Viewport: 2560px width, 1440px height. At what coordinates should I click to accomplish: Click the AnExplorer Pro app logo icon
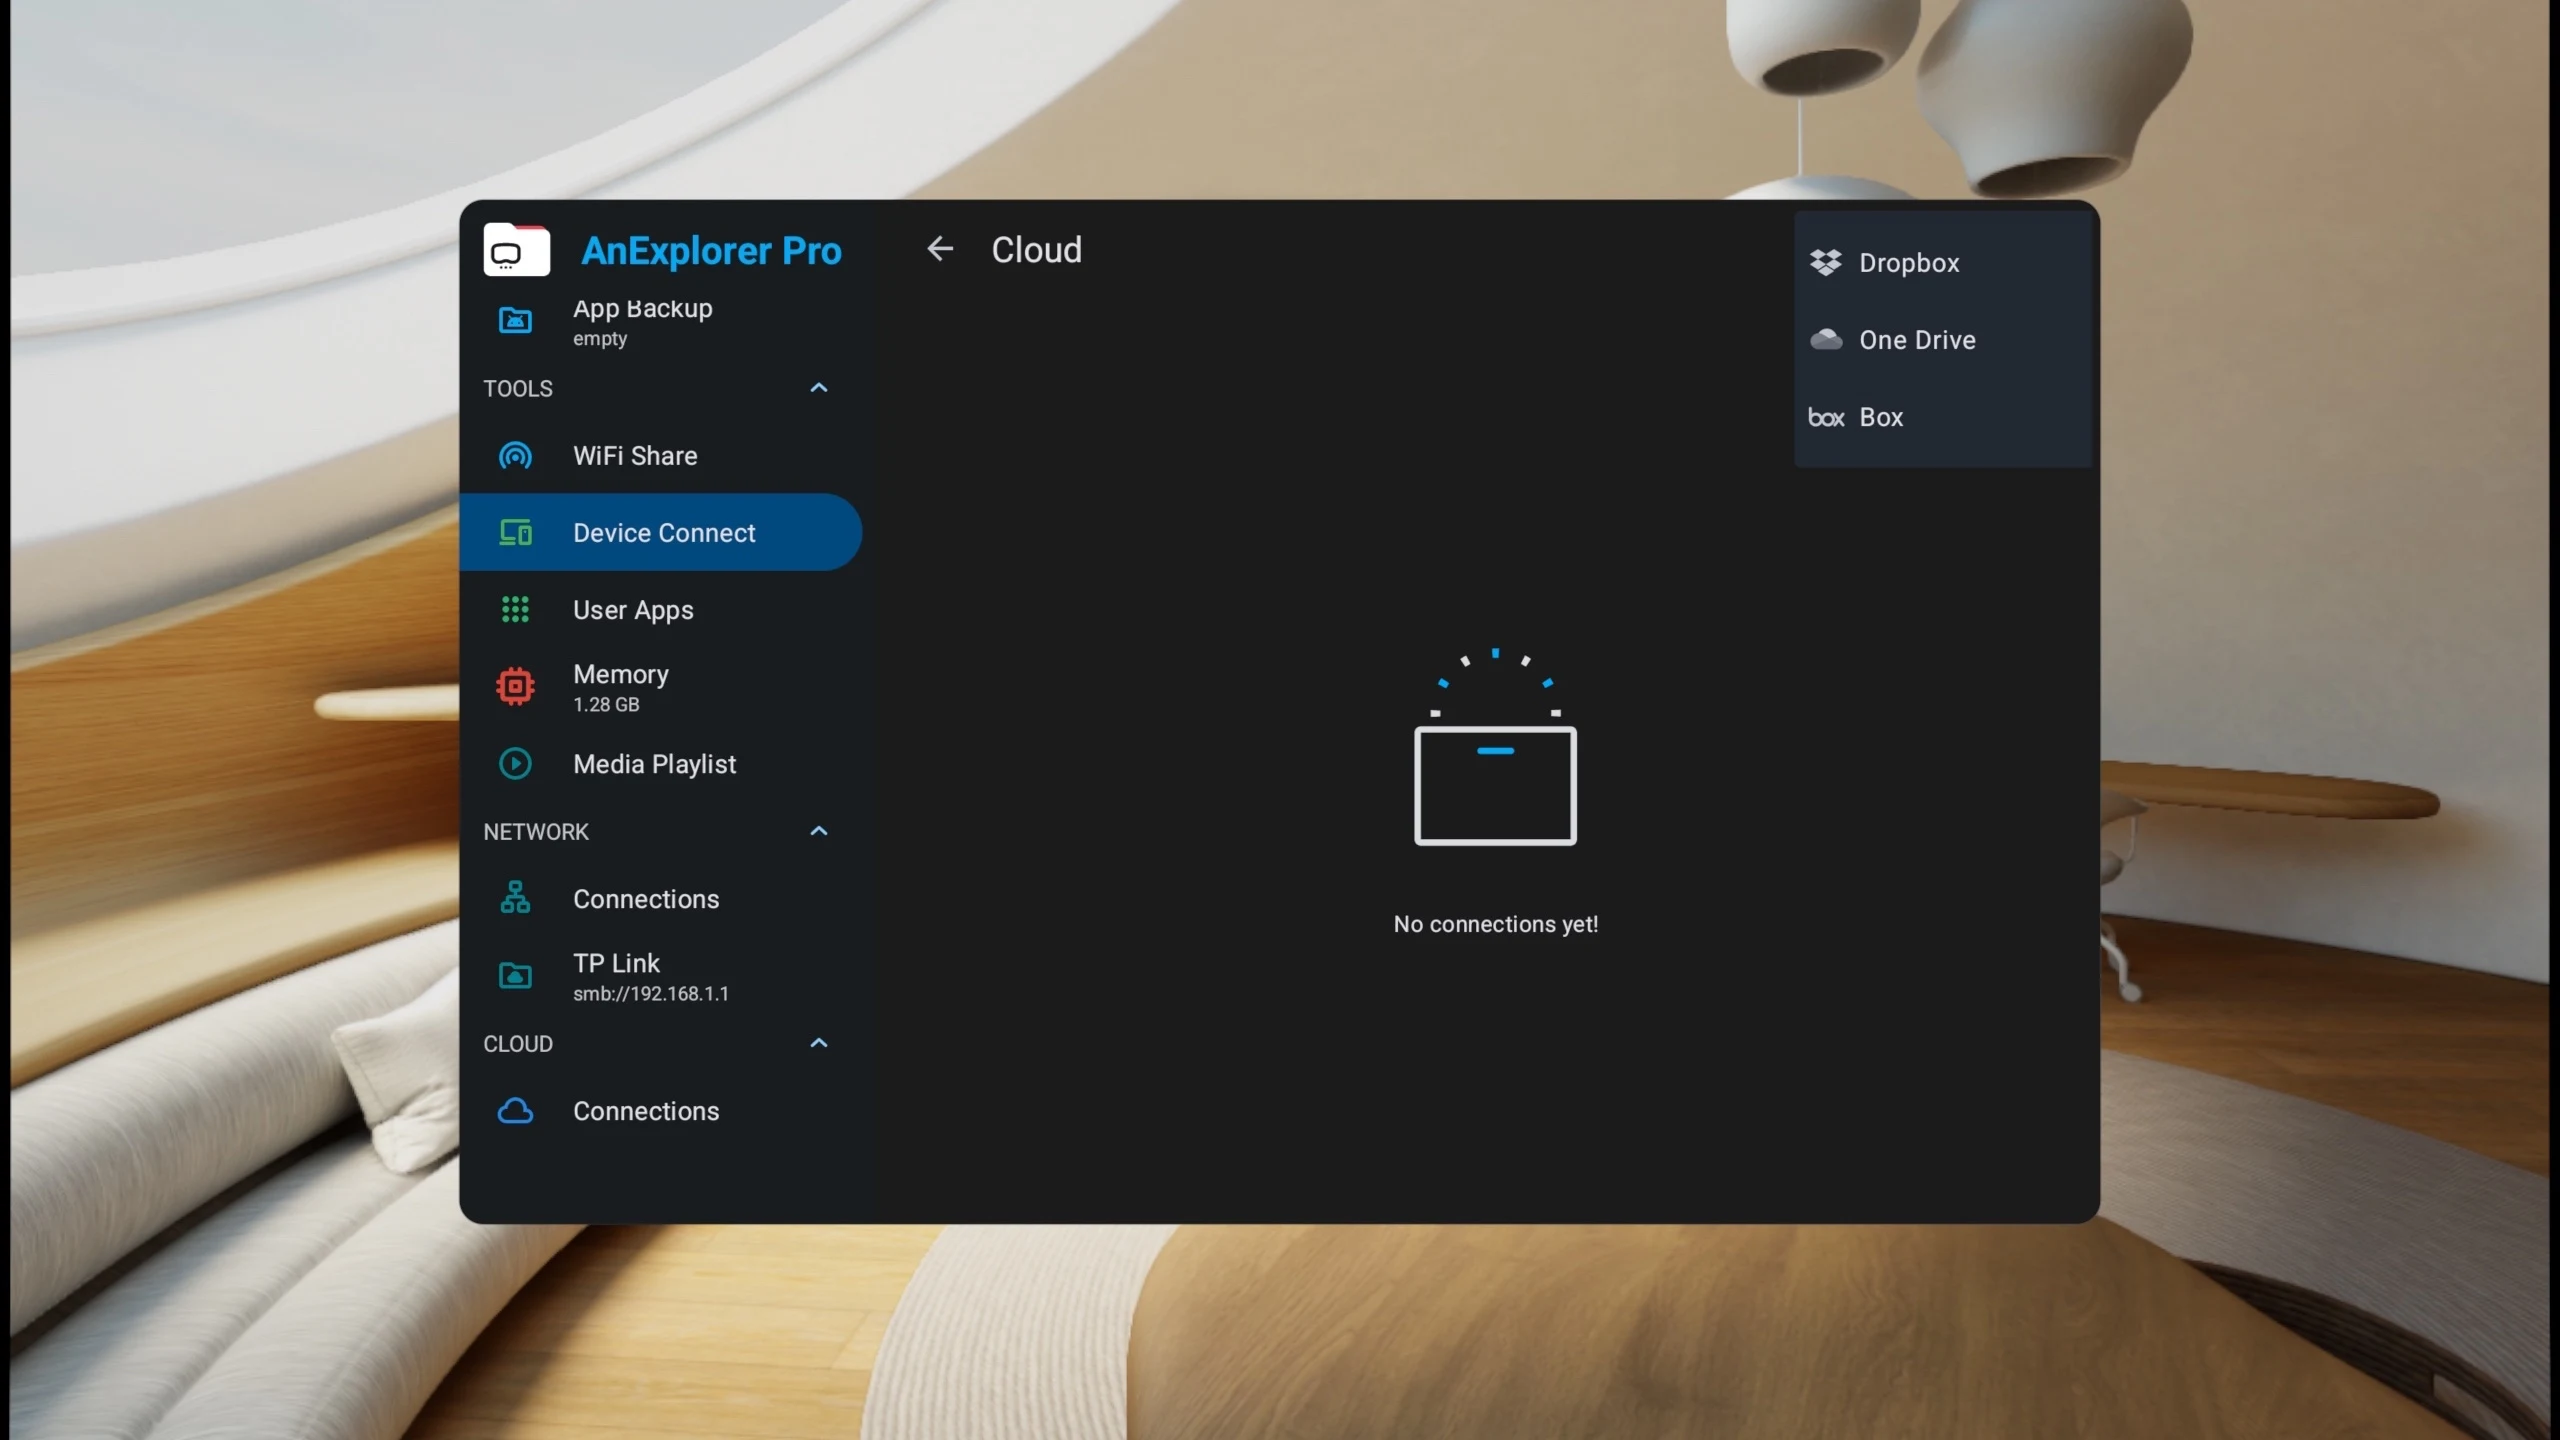coord(516,250)
